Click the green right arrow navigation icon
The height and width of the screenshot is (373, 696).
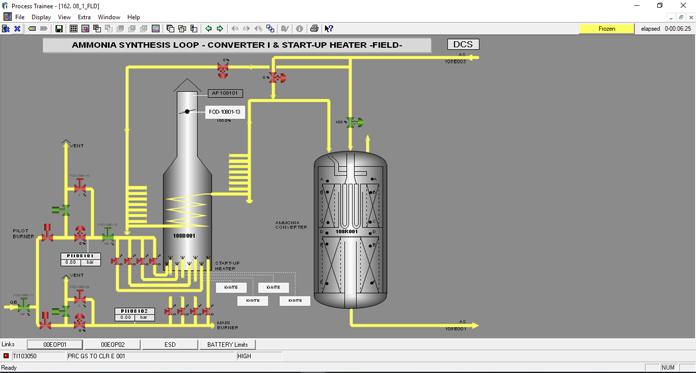point(220,28)
